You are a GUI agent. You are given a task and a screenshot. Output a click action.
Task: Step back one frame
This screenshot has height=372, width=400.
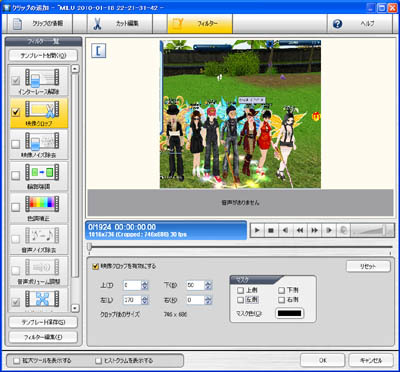285,230
